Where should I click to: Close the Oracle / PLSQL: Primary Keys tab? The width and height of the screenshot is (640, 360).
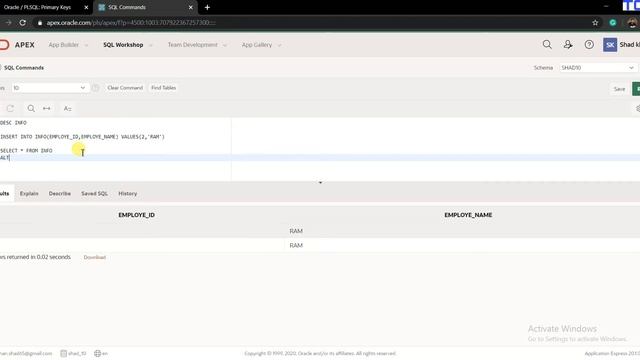[86, 7]
